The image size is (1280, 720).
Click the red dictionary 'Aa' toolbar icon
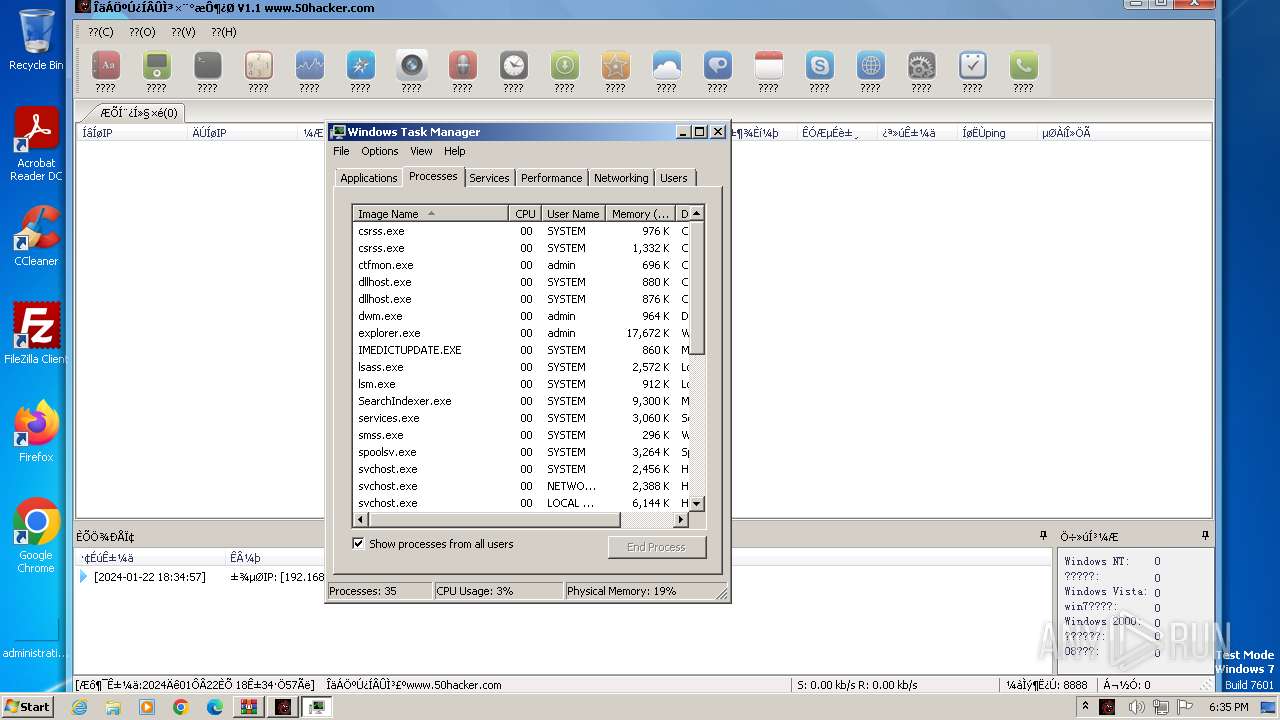pyautogui.click(x=106, y=66)
